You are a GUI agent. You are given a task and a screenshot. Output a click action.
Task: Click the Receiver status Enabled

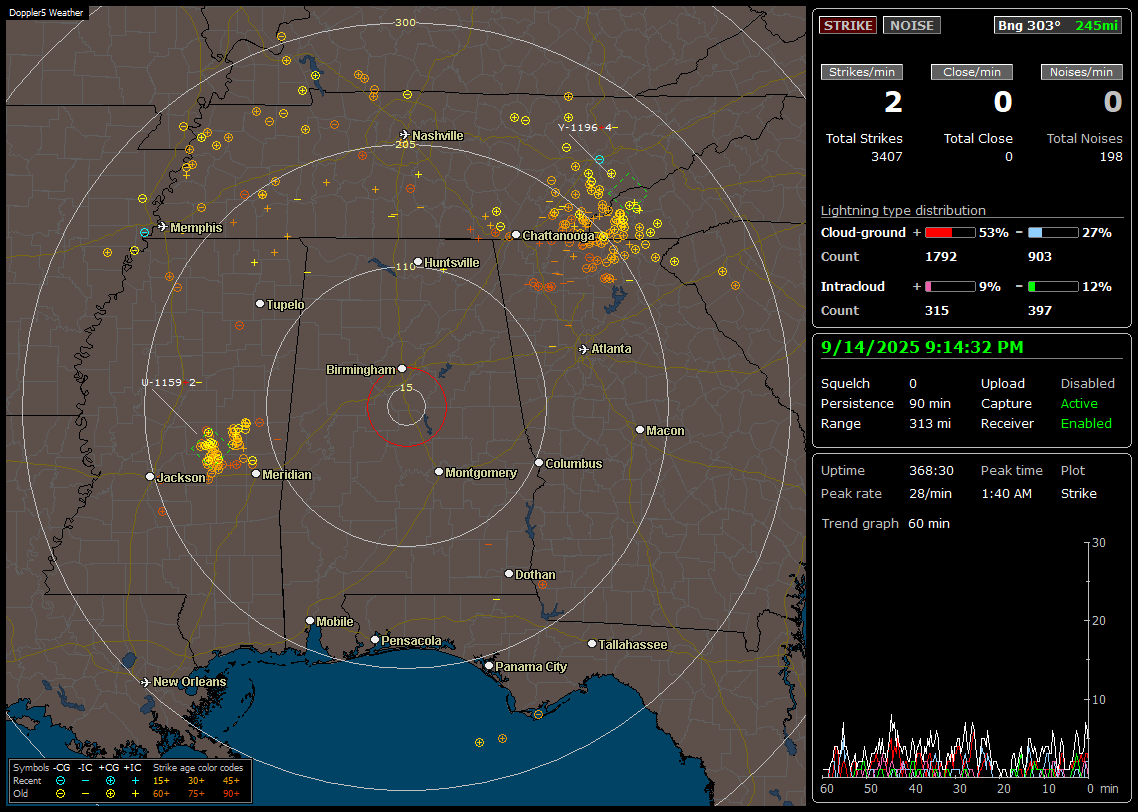click(x=1086, y=424)
